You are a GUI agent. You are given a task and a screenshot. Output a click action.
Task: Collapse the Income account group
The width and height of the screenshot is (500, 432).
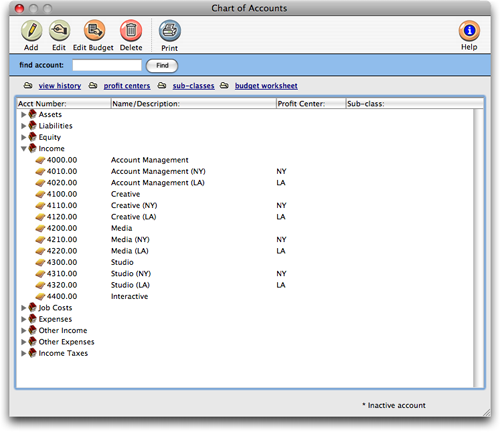(23, 149)
